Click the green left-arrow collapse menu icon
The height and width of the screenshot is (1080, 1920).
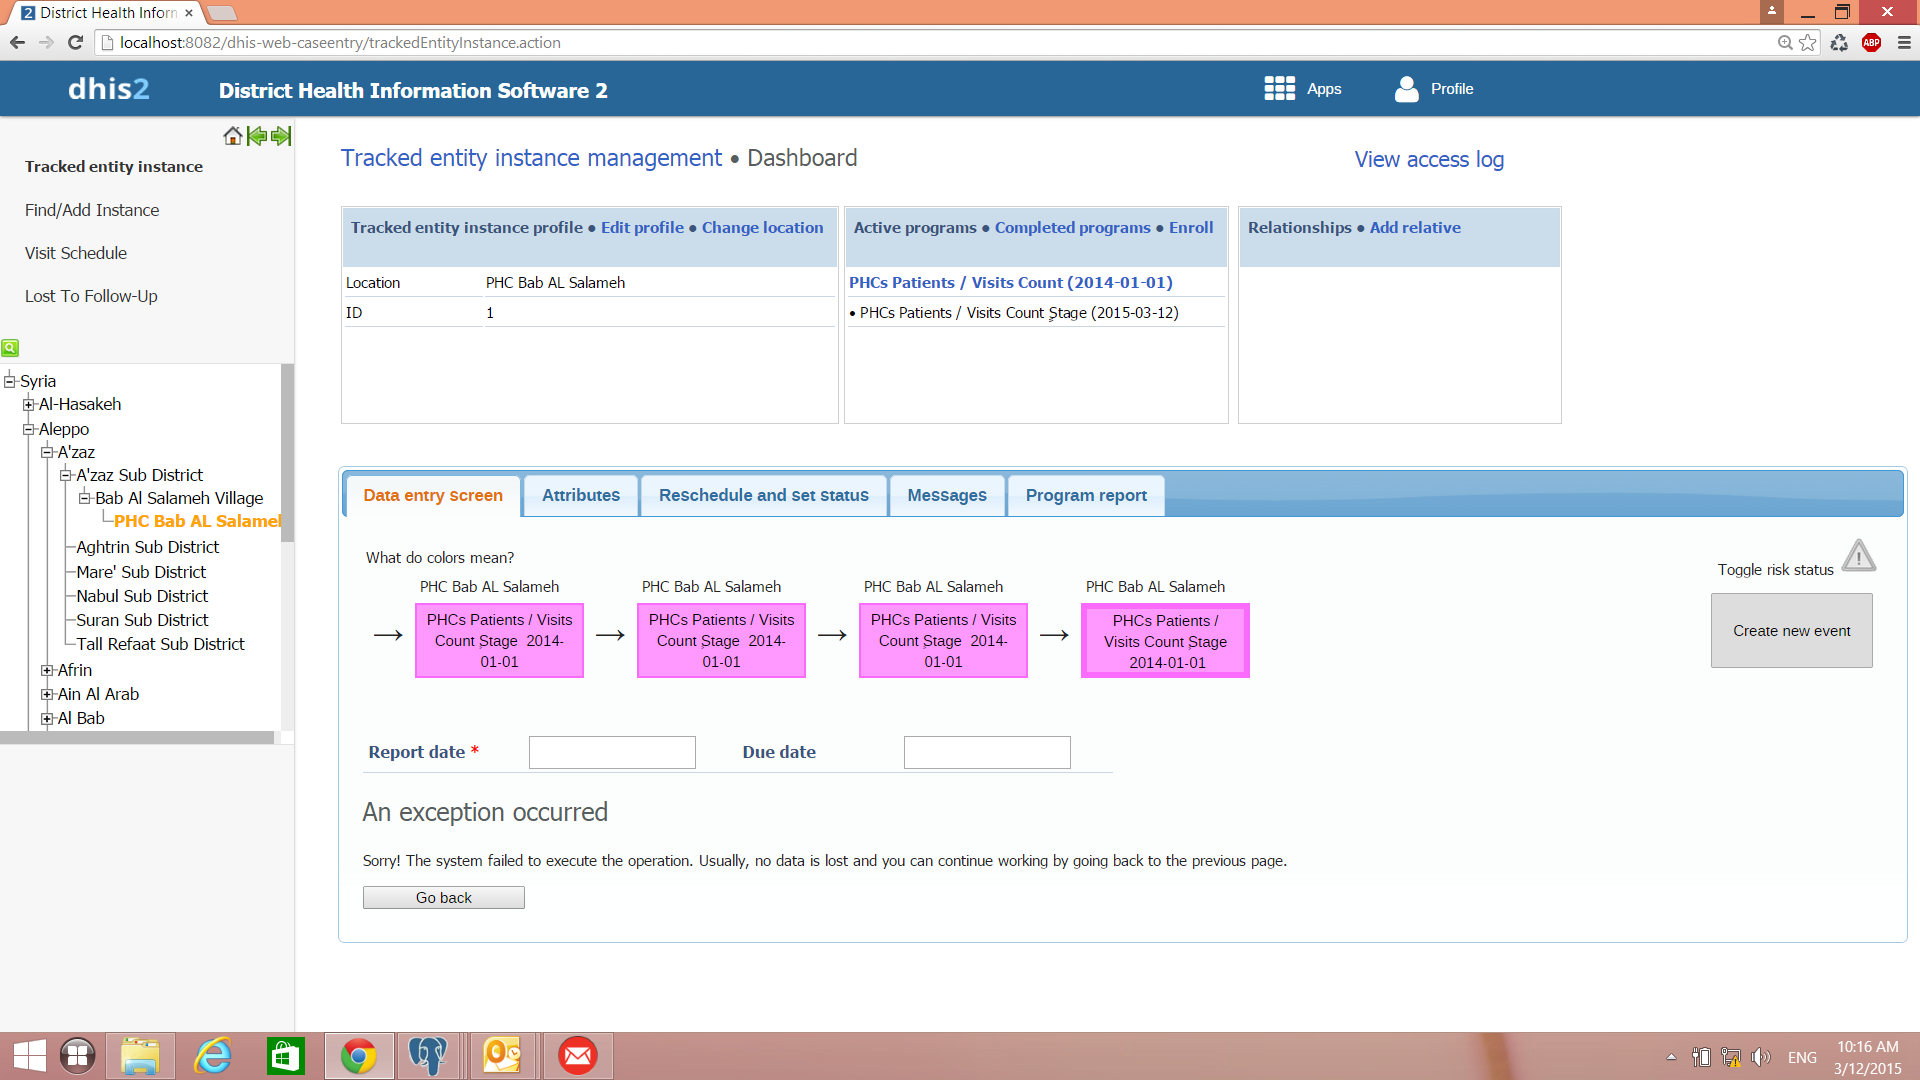257,136
